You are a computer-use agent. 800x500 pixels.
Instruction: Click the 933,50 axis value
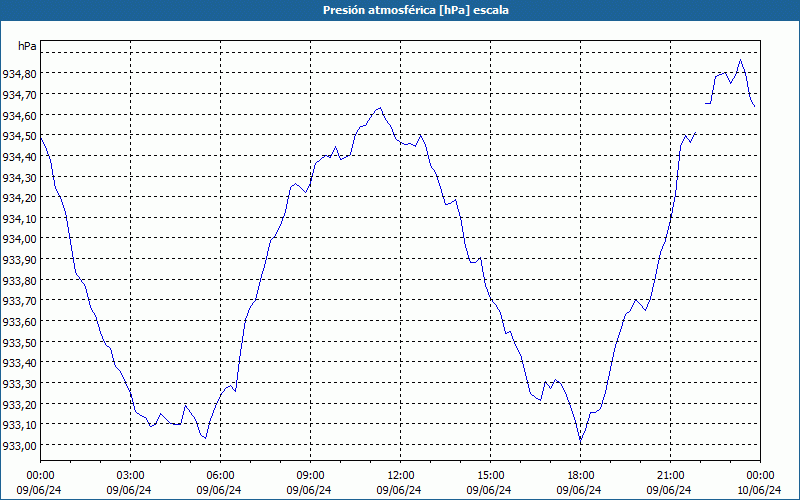coord(19,342)
